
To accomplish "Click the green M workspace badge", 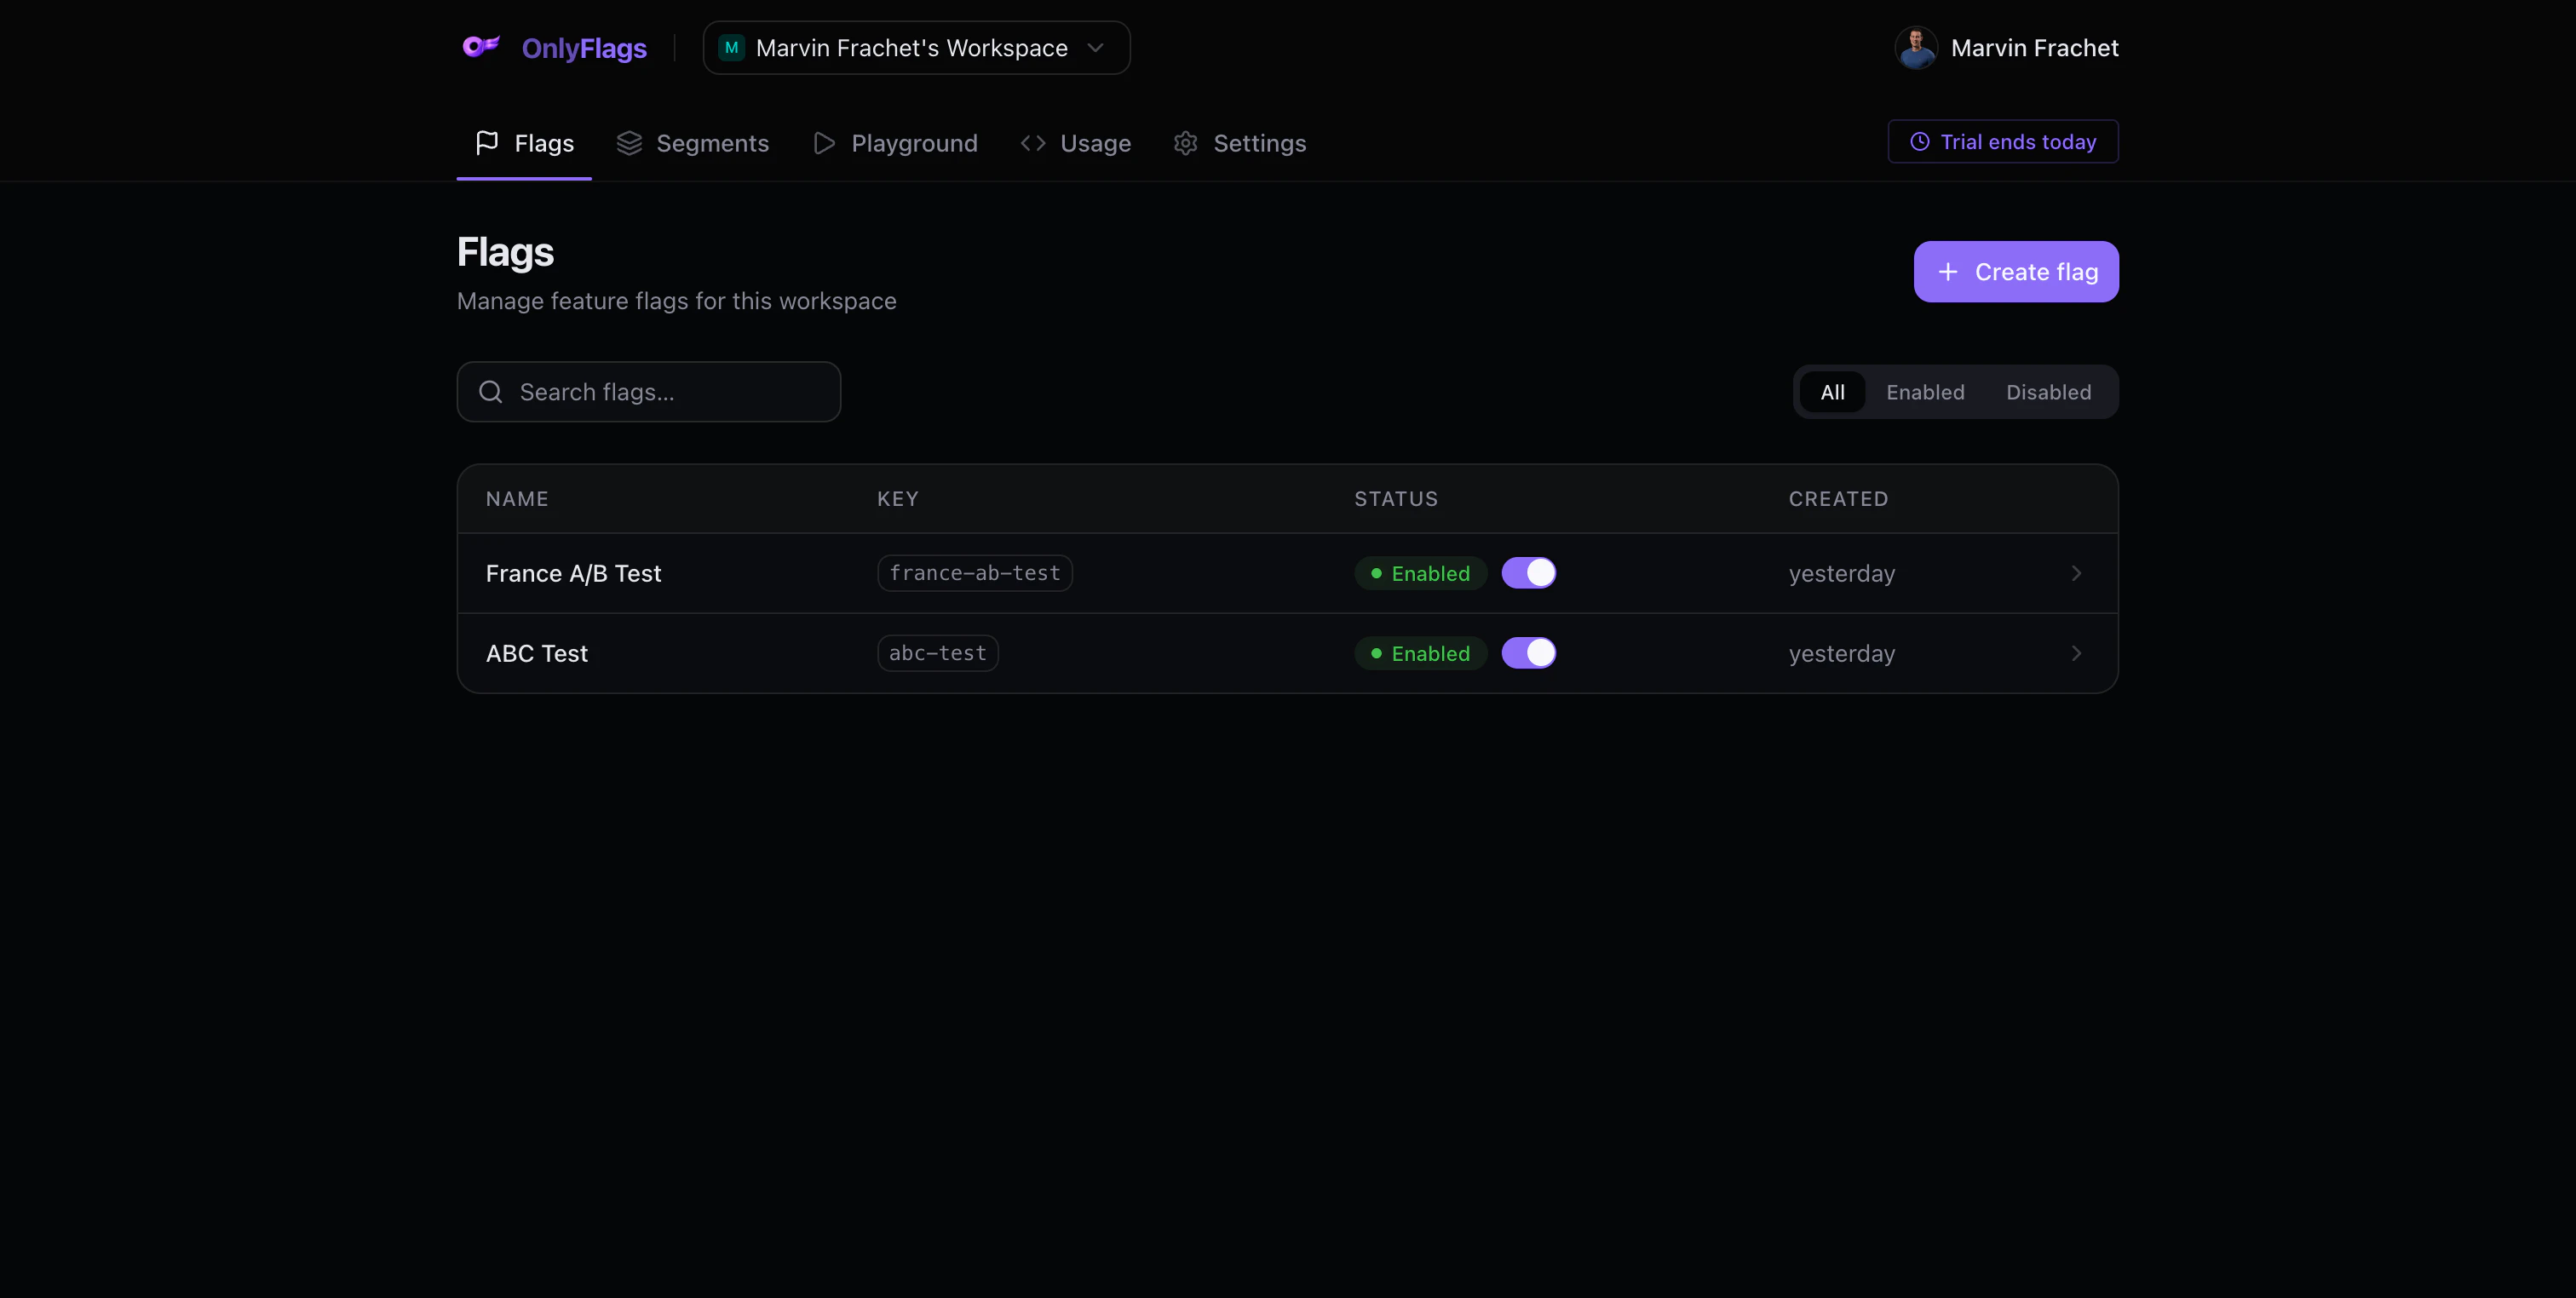I will point(732,48).
